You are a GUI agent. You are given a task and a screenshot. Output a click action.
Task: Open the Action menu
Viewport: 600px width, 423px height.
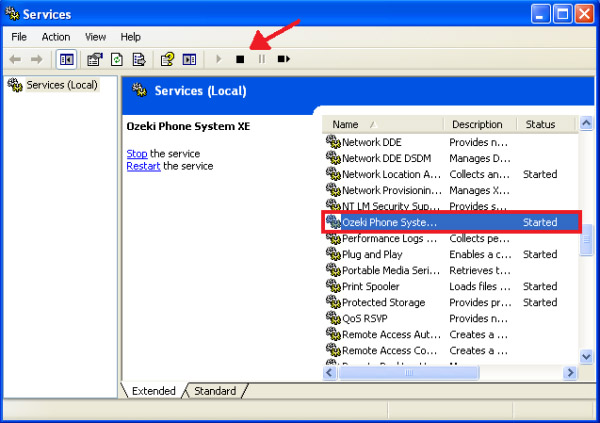coord(56,37)
